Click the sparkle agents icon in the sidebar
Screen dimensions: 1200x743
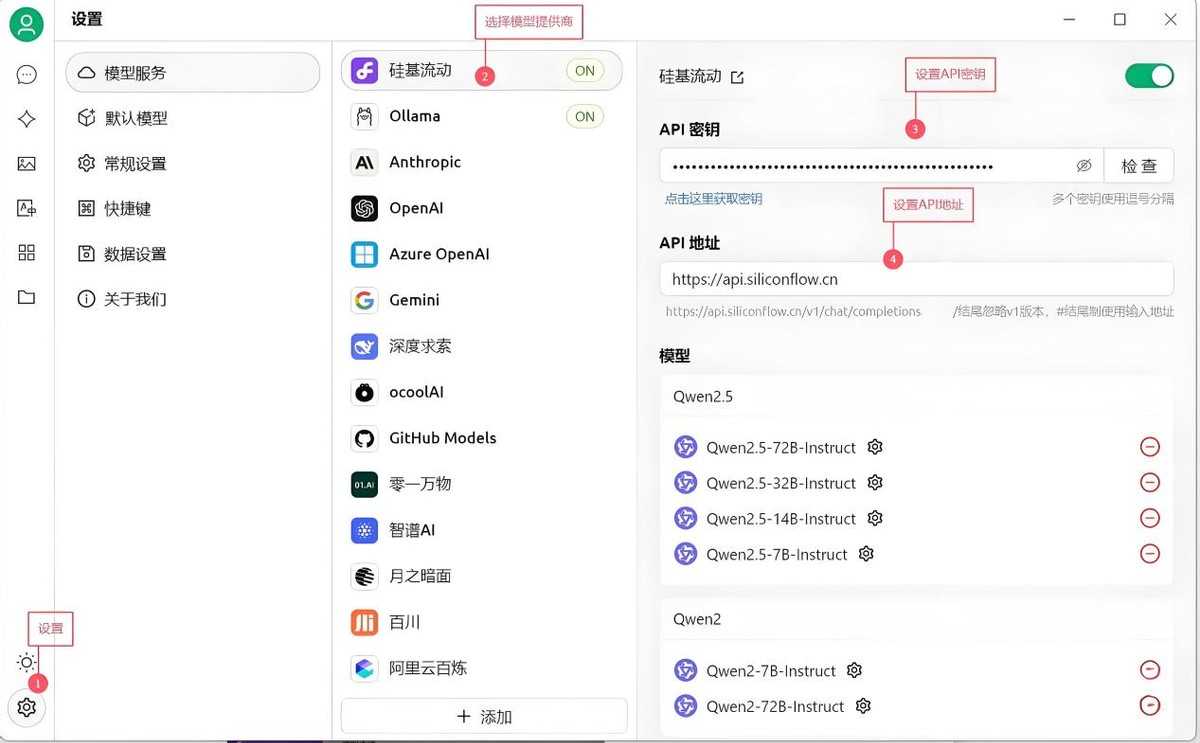[x=27, y=119]
